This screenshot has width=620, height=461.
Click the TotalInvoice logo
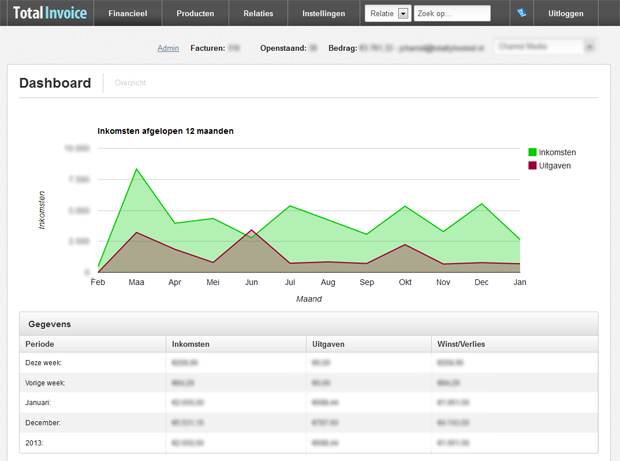pyautogui.click(x=50, y=13)
